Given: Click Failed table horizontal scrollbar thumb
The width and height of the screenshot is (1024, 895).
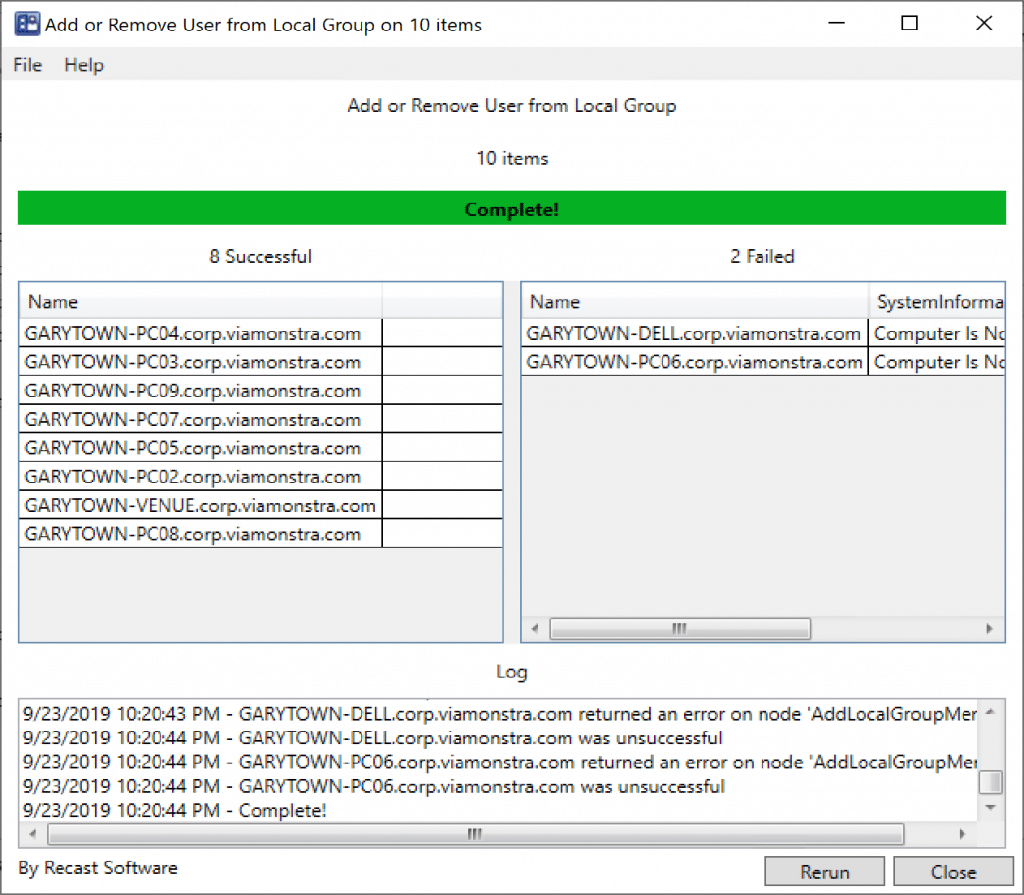Looking at the screenshot, I should 679,629.
